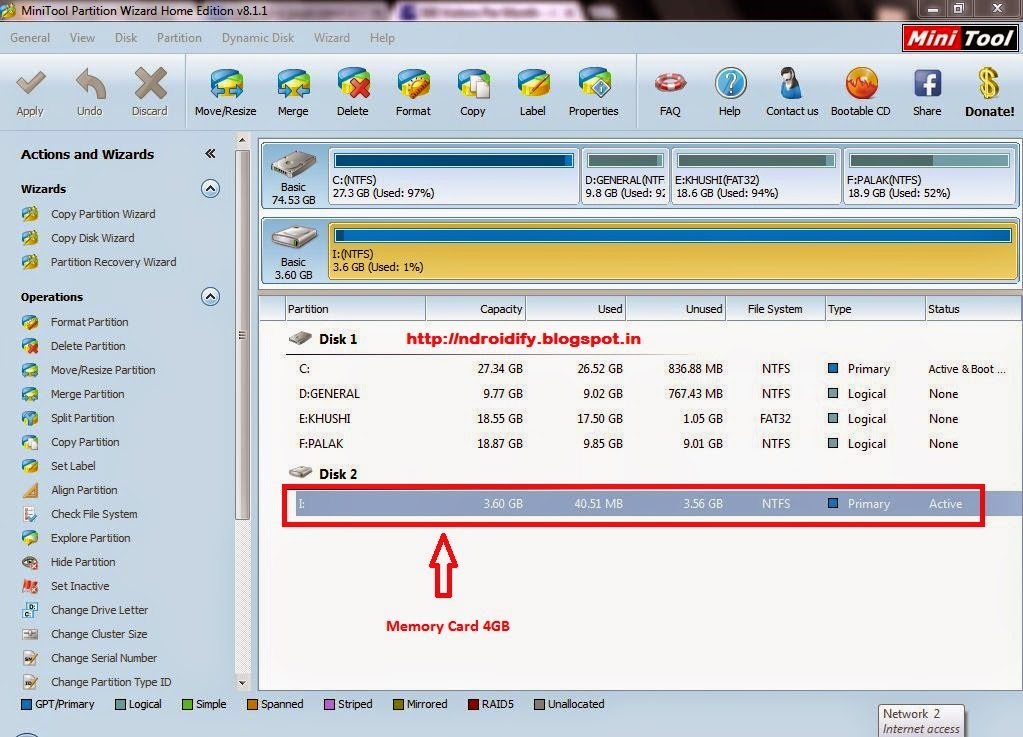Choose Split Partition operation
The image size is (1023, 737).
pos(82,418)
